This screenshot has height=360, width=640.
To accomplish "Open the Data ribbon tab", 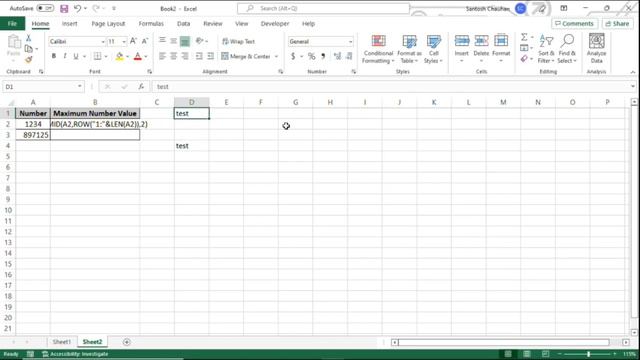I will tap(183, 24).
